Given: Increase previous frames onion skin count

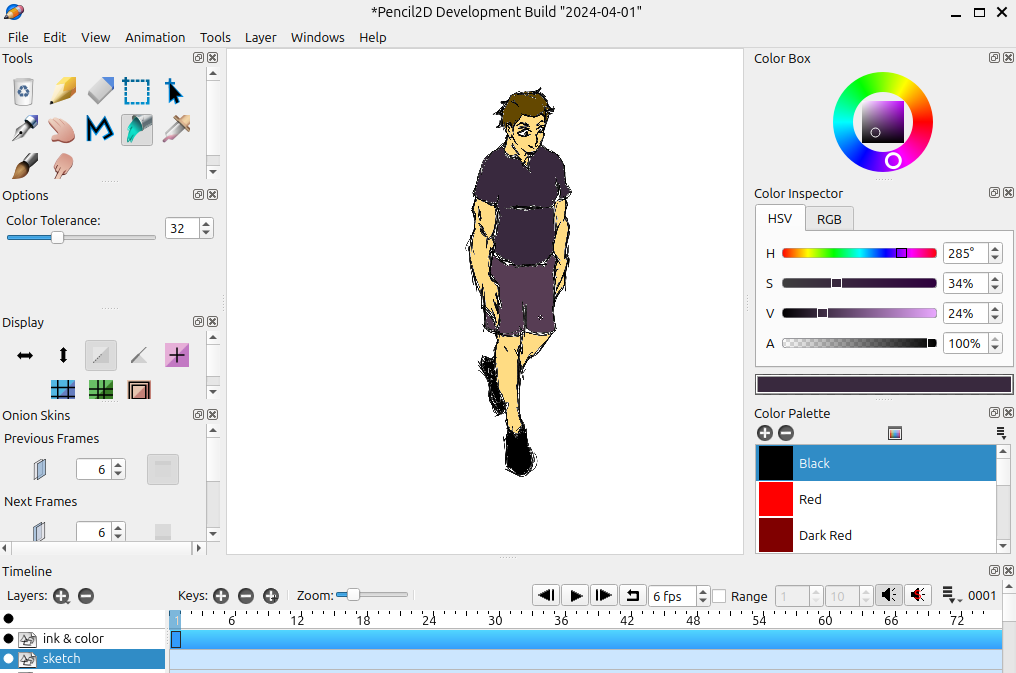Looking at the screenshot, I should point(118,464).
